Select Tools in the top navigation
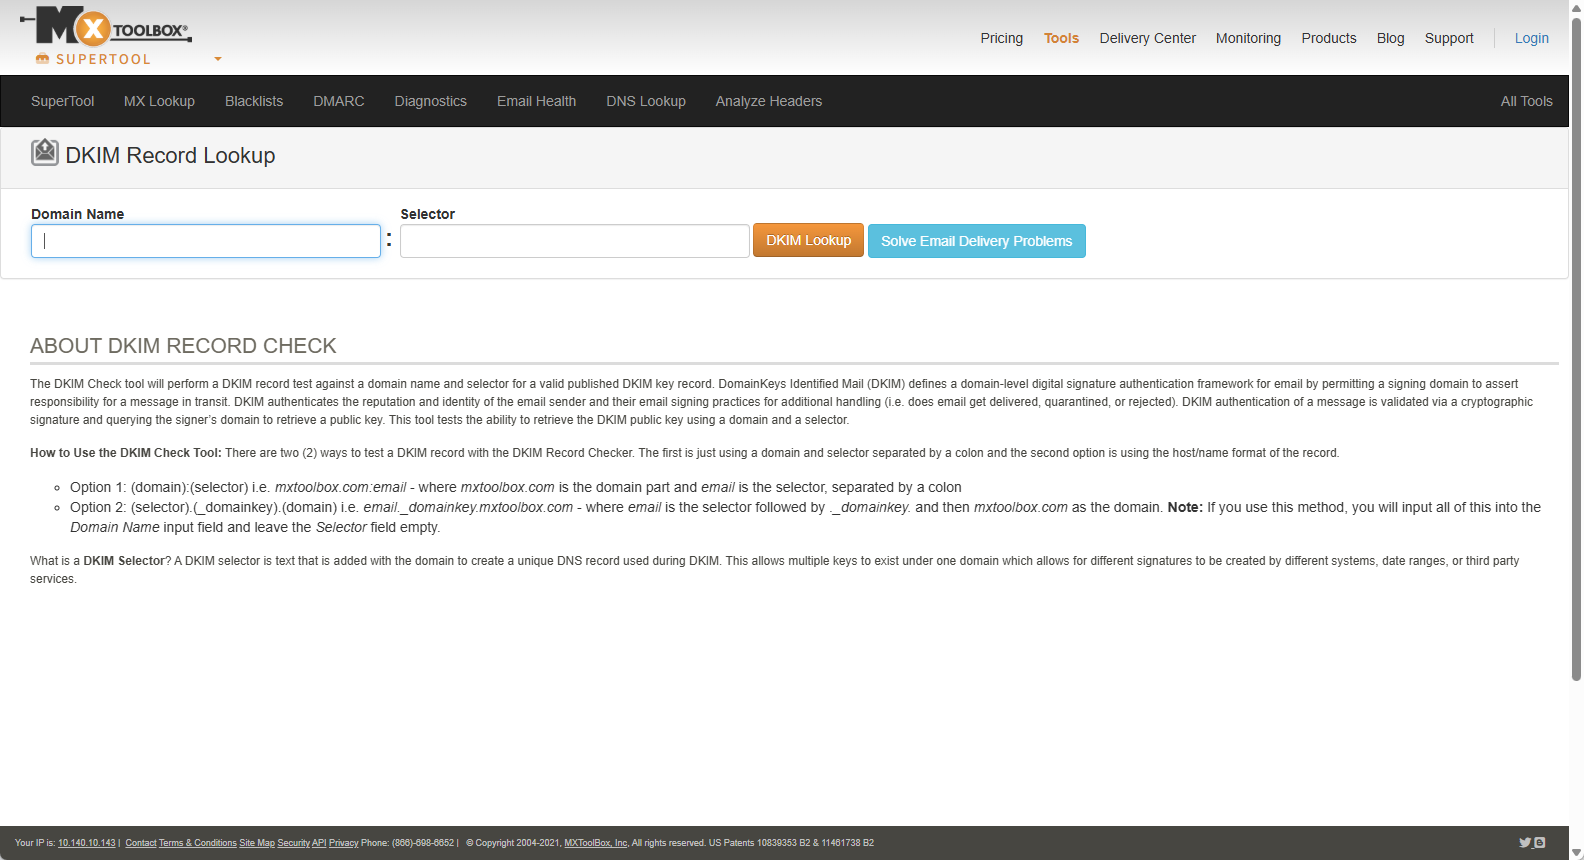This screenshot has height=860, width=1584. pos(1061,38)
